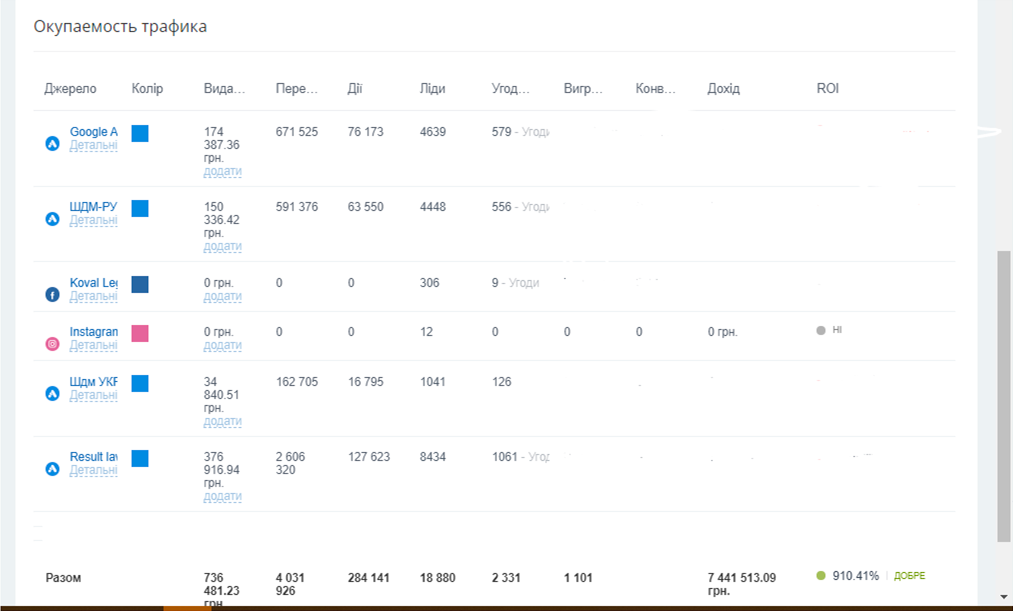Click the Facebook icon beside Koval Le
The width and height of the screenshot is (1013, 611).
coord(53,294)
